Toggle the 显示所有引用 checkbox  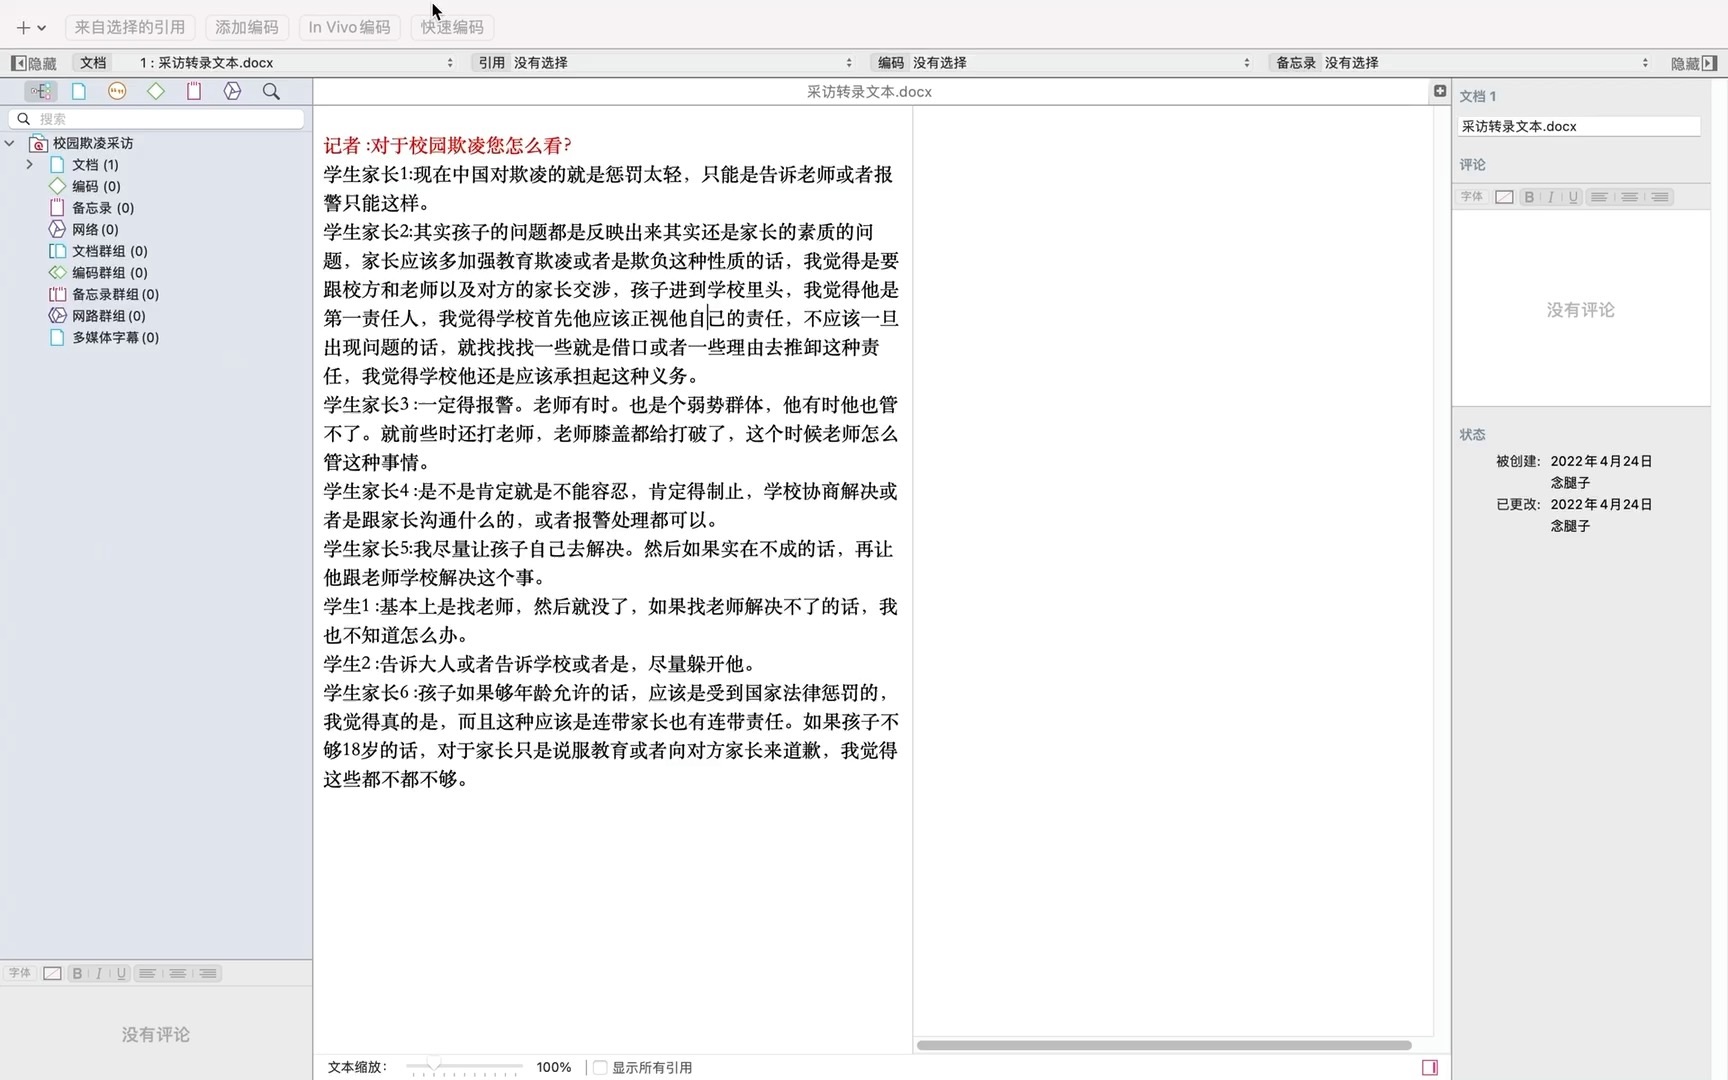coord(600,1067)
